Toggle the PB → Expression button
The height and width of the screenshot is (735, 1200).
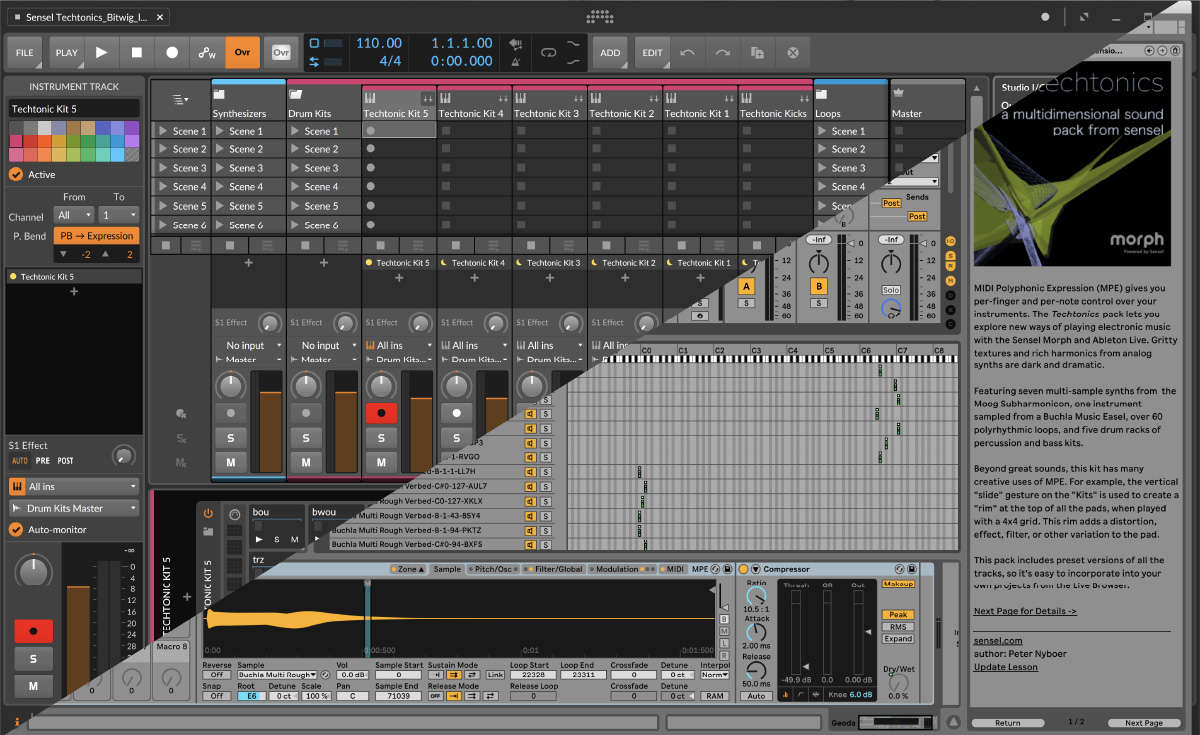click(96, 236)
